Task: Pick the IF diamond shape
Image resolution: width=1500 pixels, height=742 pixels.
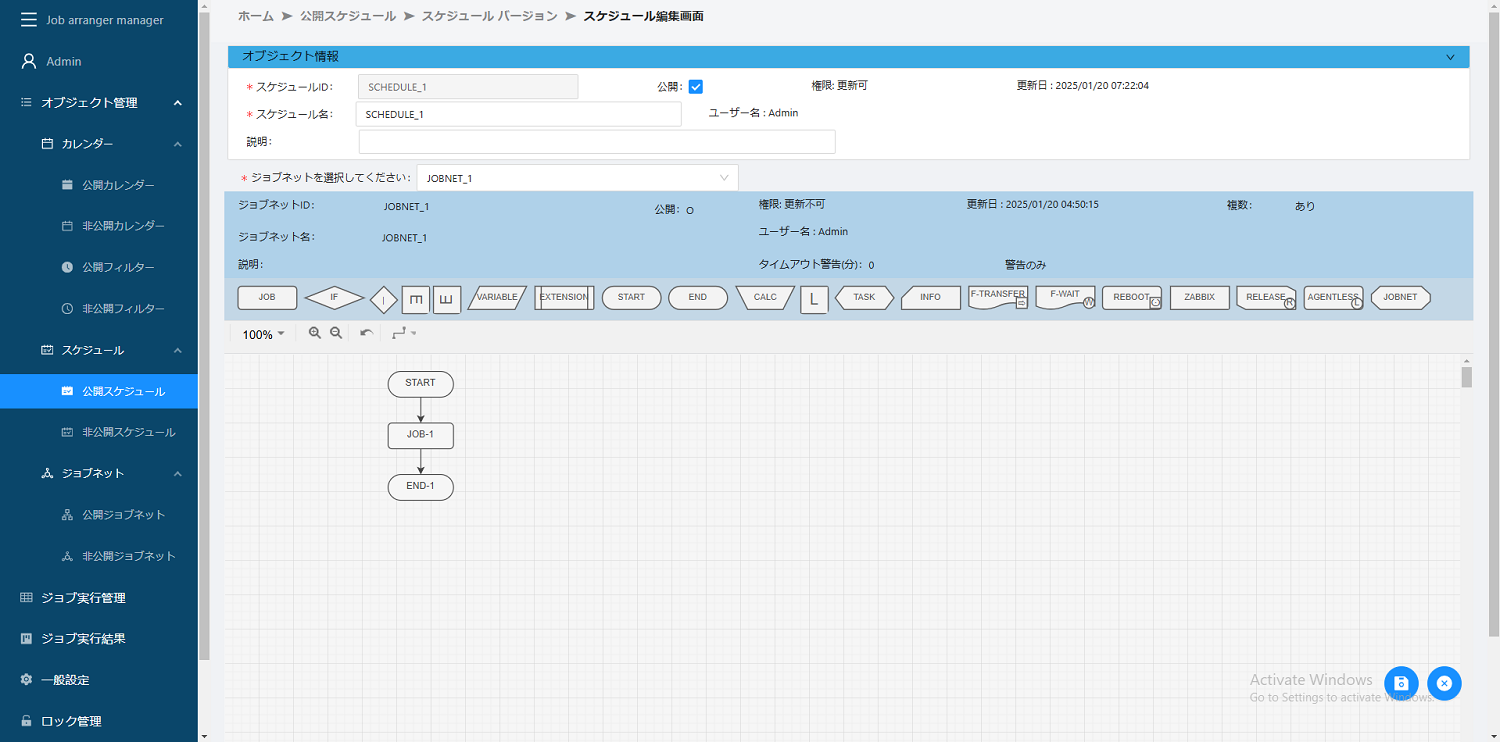Action: 334,297
